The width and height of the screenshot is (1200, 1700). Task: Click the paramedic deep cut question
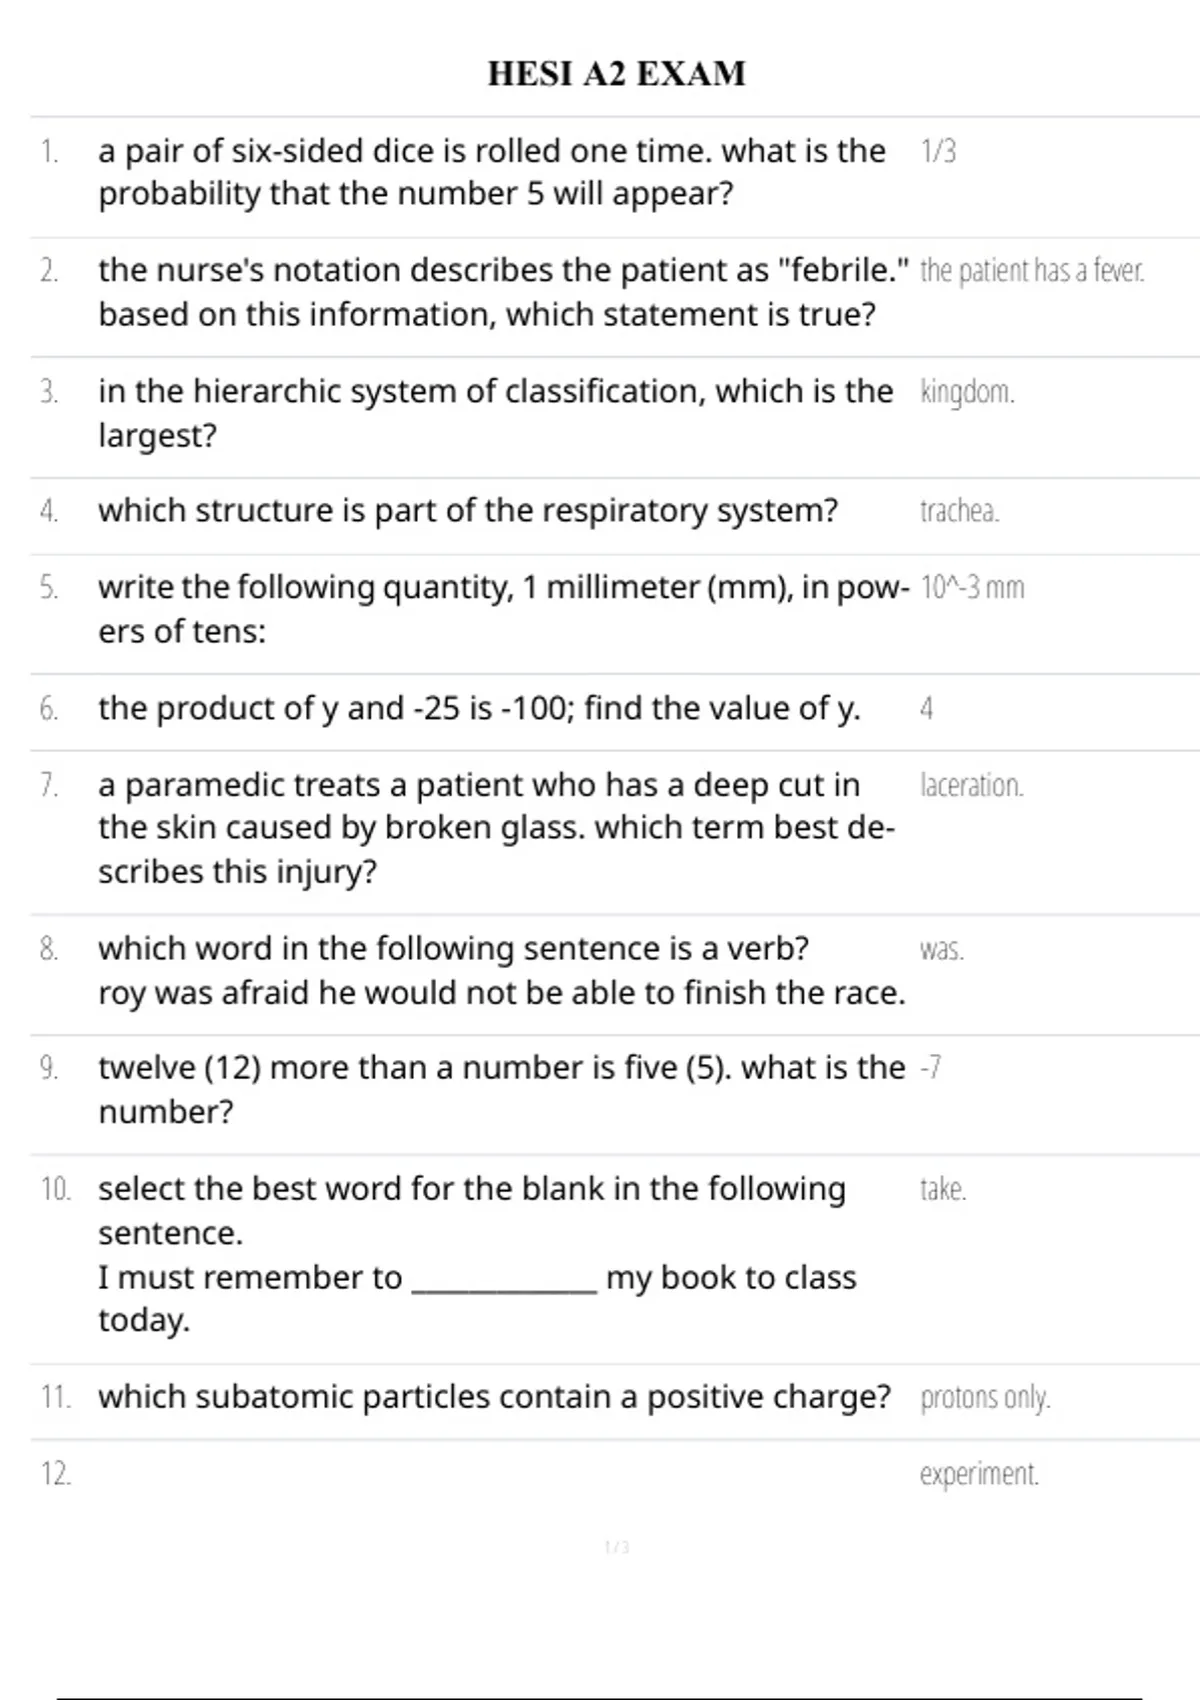click(x=495, y=828)
